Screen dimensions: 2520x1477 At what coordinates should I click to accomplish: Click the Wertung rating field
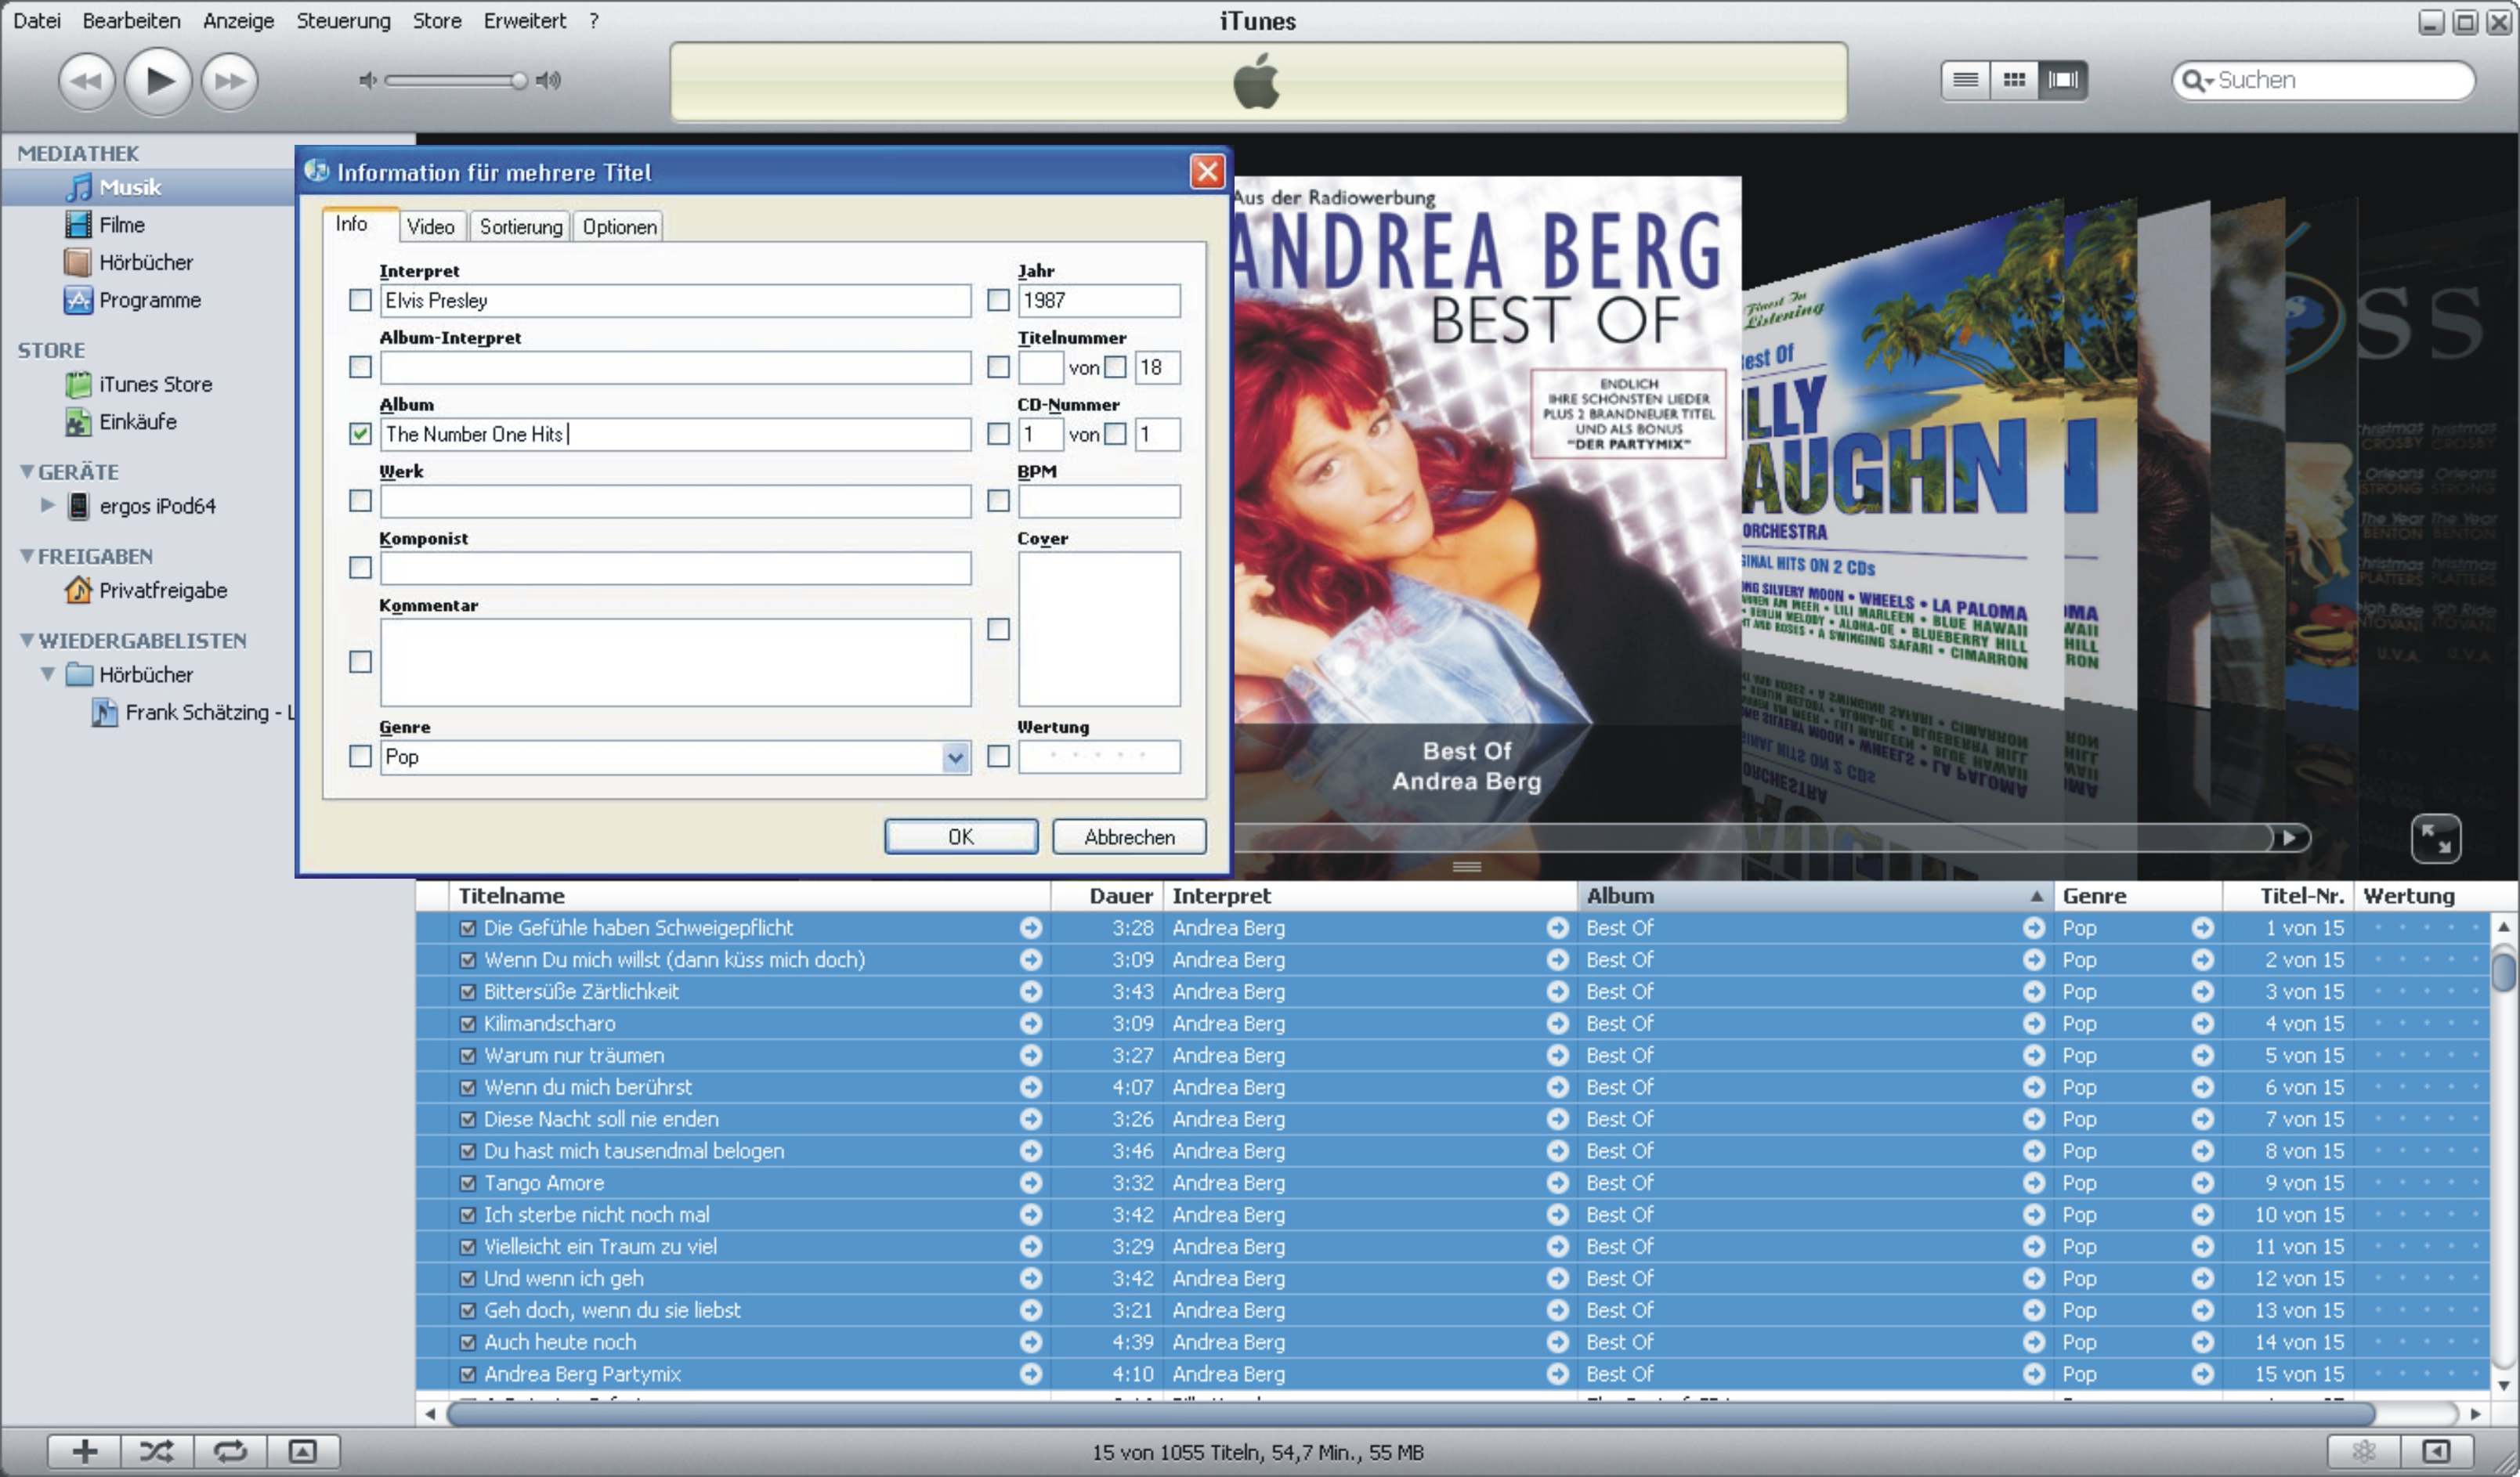tap(1099, 757)
